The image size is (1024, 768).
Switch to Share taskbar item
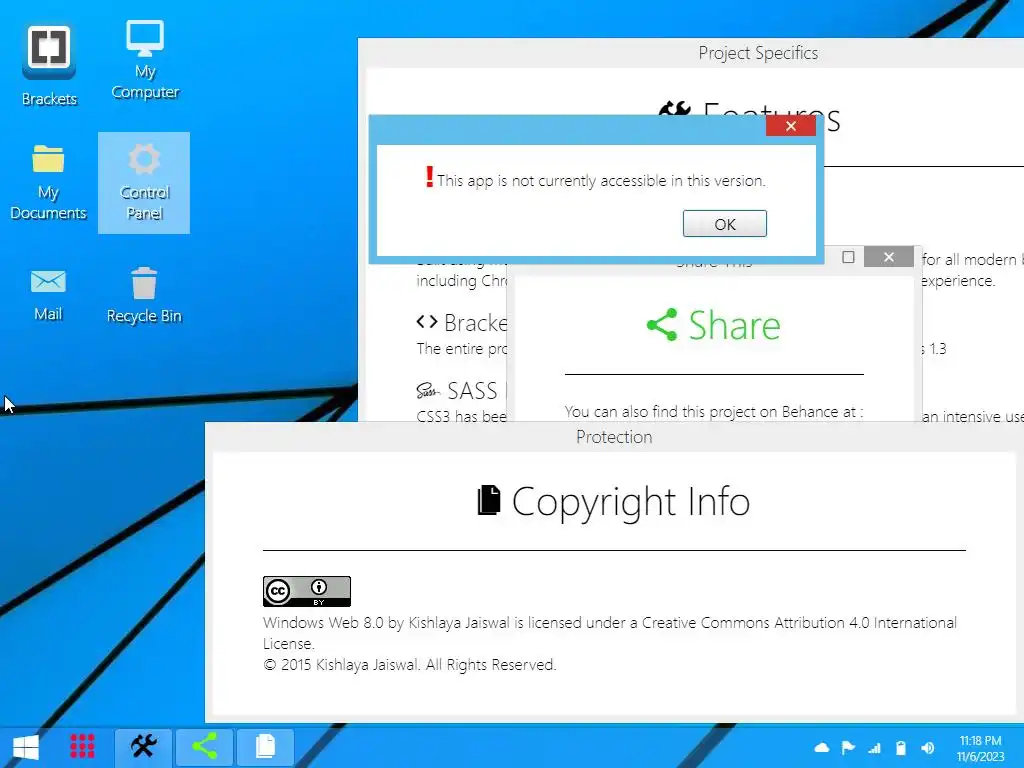point(204,746)
